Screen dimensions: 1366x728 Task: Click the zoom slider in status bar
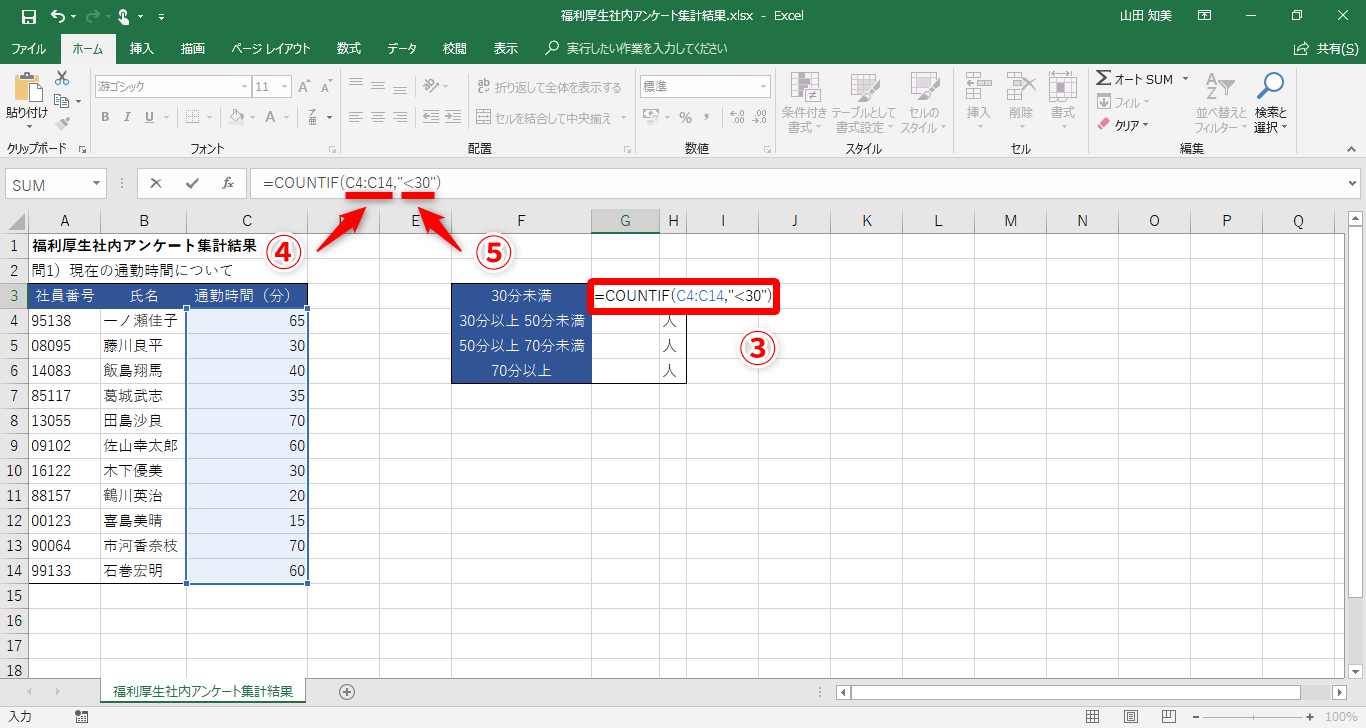[x=1254, y=716]
